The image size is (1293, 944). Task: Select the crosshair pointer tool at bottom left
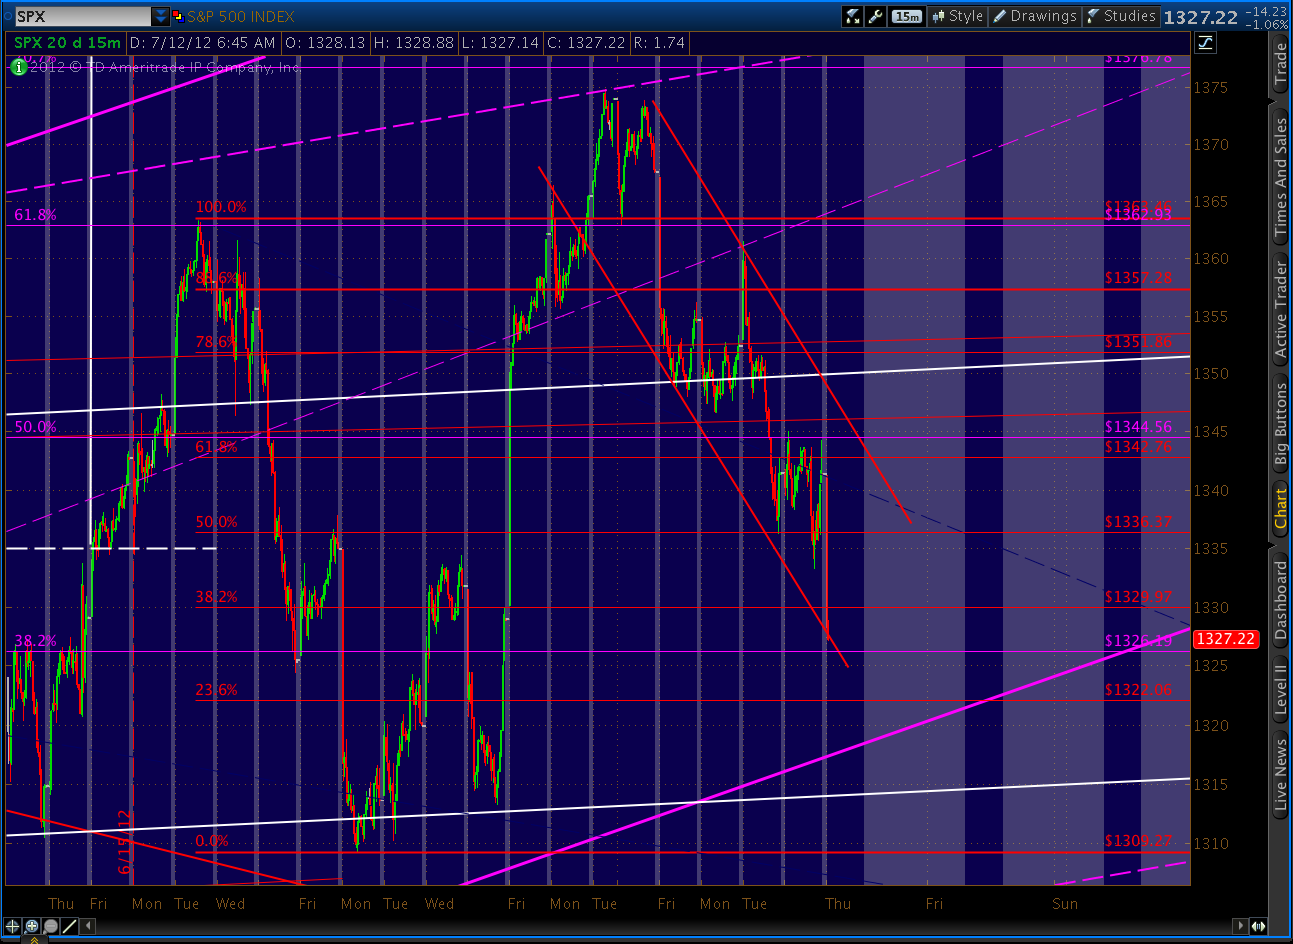click(x=12, y=926)
